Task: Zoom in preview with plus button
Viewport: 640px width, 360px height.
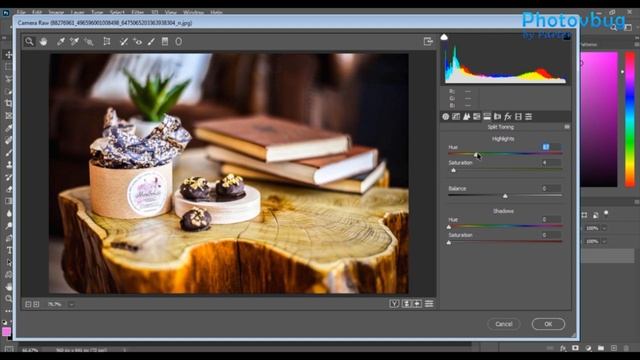Action: coord(36,304)
